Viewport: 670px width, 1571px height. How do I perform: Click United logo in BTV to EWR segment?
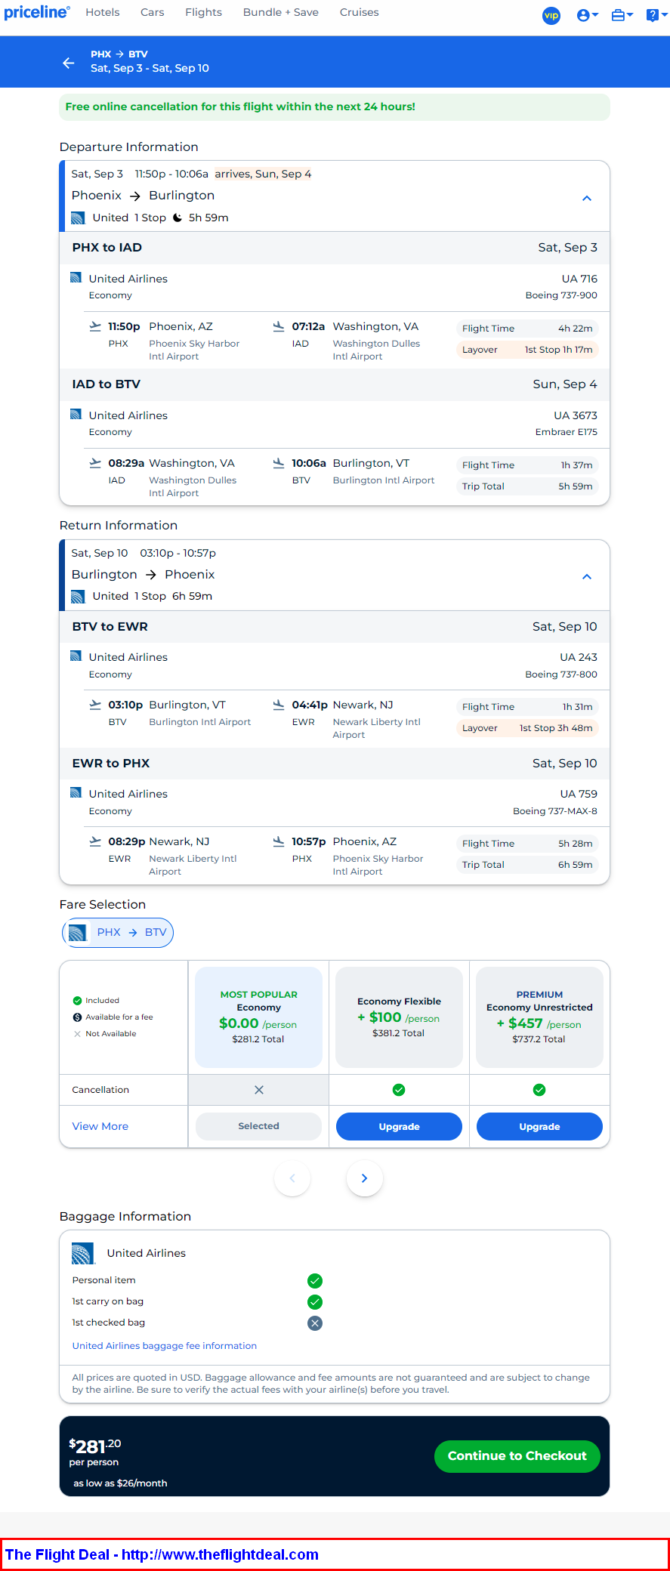pos(76,656)
